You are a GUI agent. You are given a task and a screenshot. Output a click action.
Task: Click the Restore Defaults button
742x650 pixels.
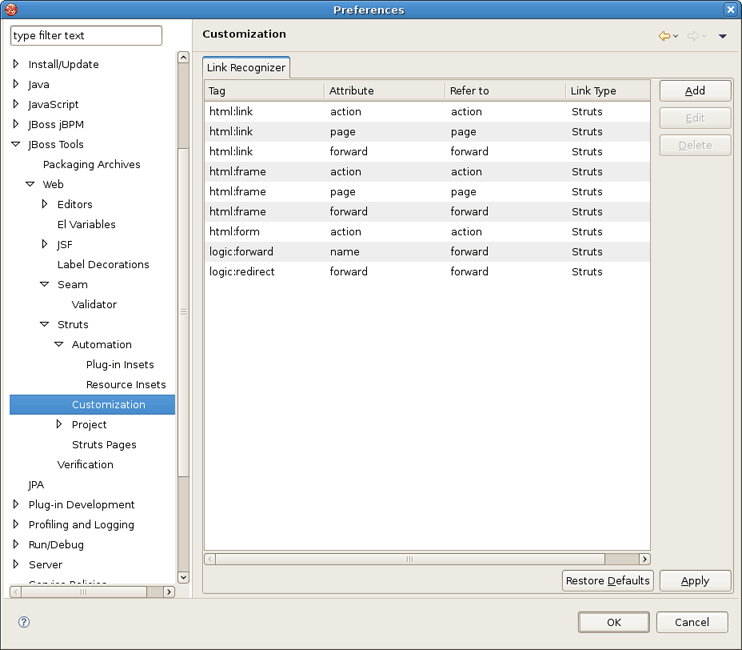click(x=607, y=581)
